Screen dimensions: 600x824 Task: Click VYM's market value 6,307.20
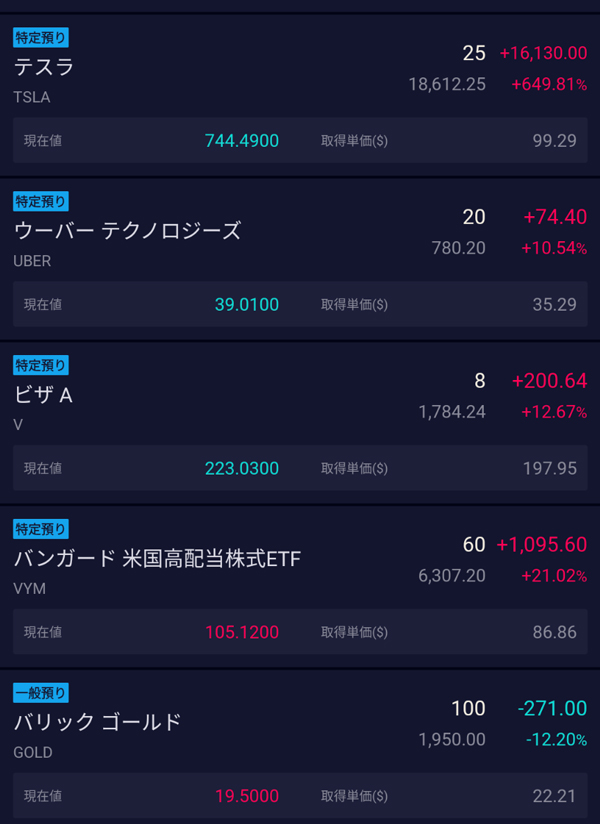452,576
